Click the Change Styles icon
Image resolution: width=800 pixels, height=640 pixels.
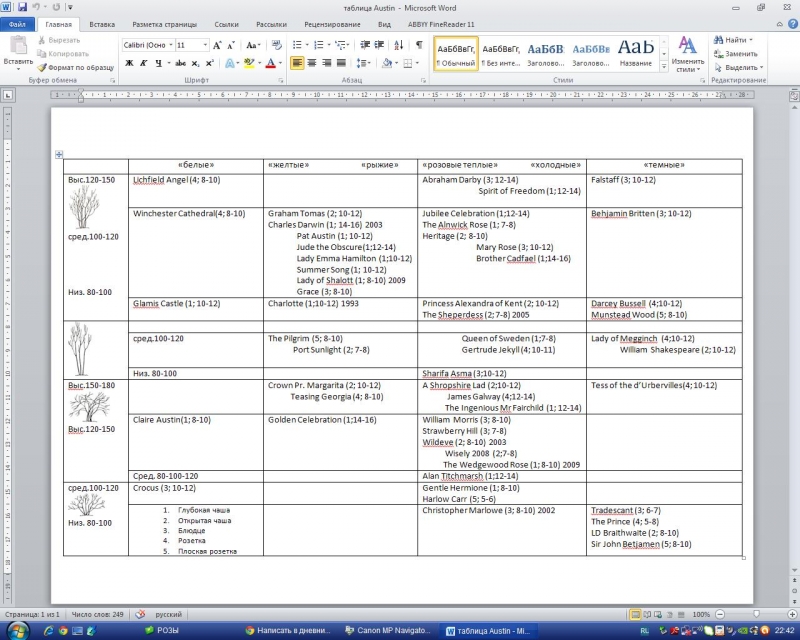tap(687, 53)
